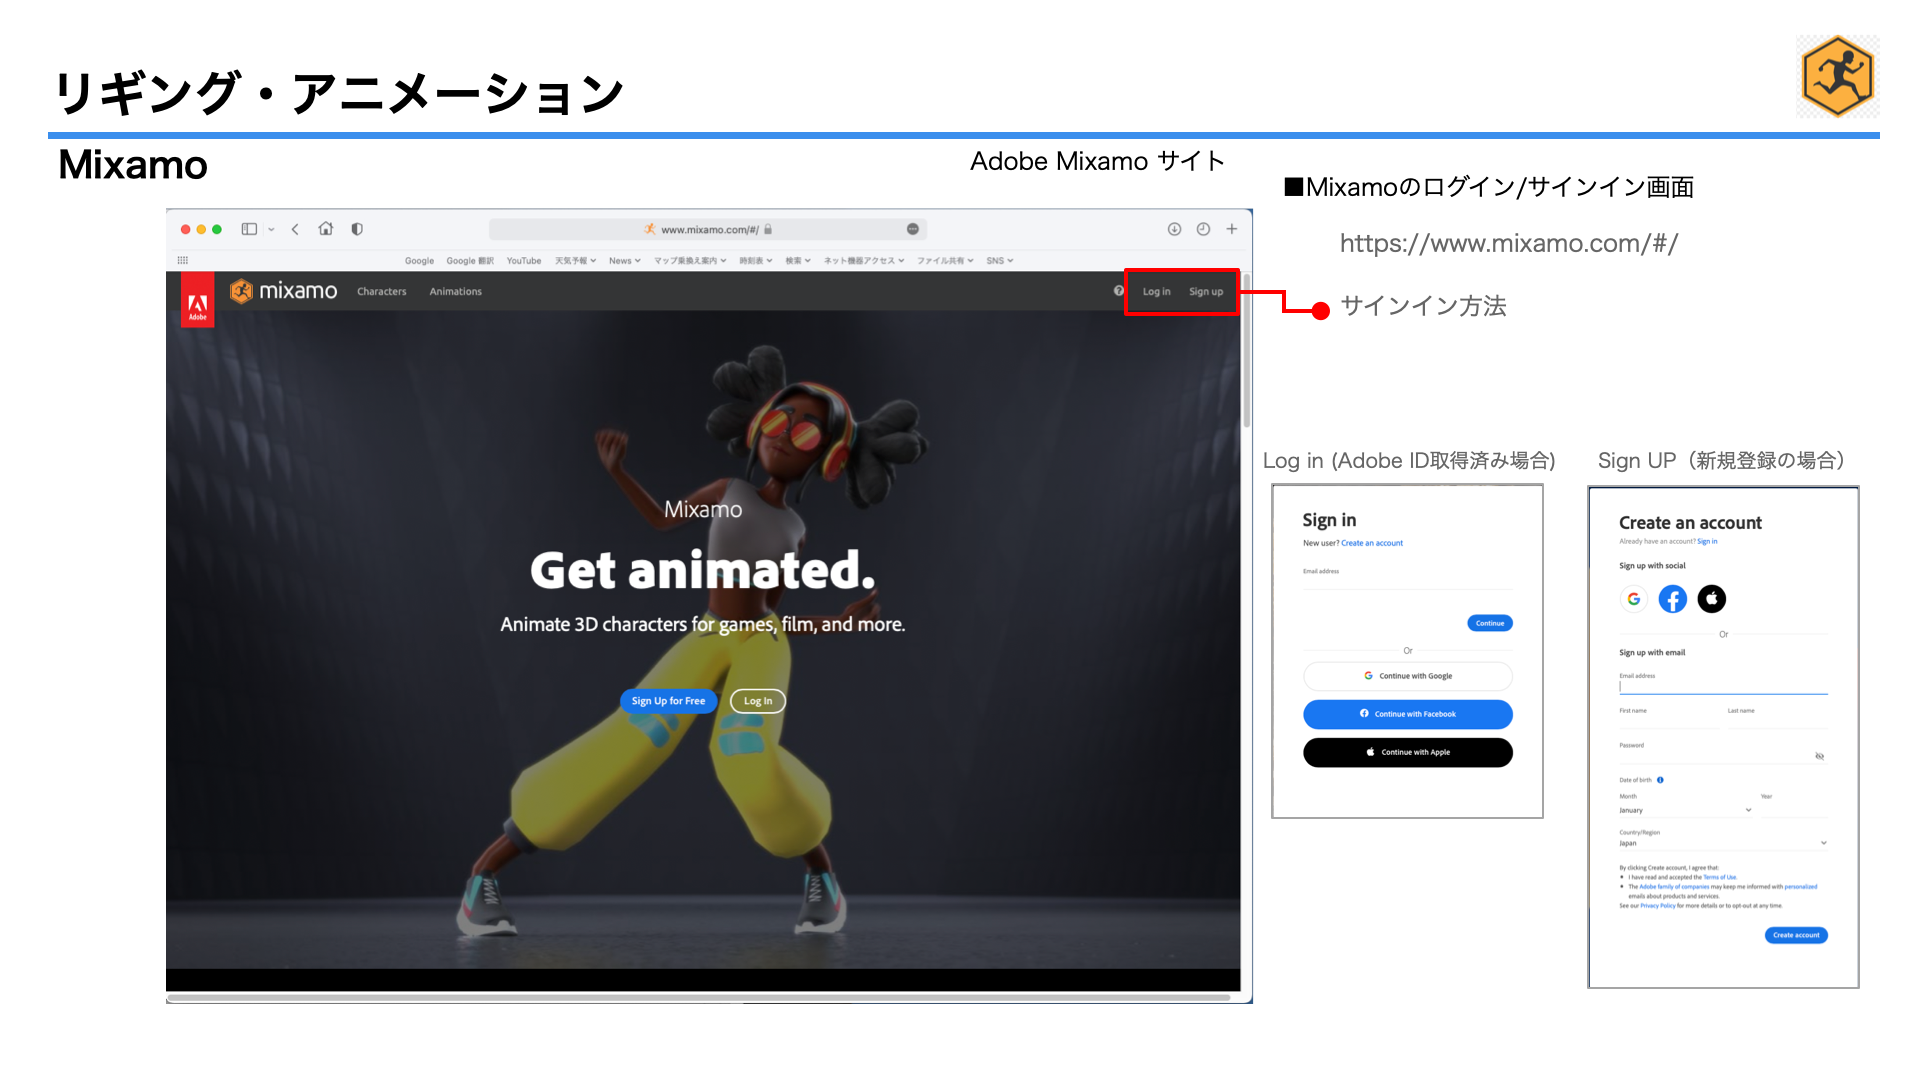Open the privacy shield report icon
This screenshot has width=1920, height=1080.
coord(357,229)
